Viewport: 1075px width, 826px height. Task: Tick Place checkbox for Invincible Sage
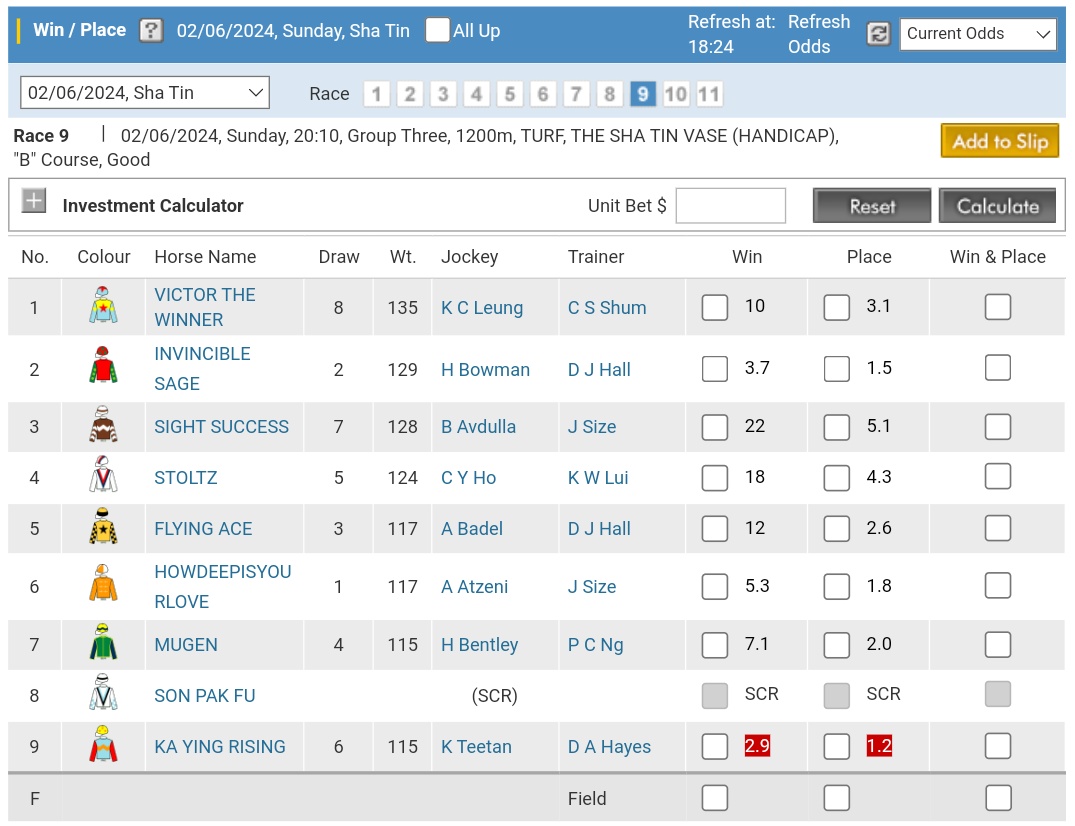(836, 369)
